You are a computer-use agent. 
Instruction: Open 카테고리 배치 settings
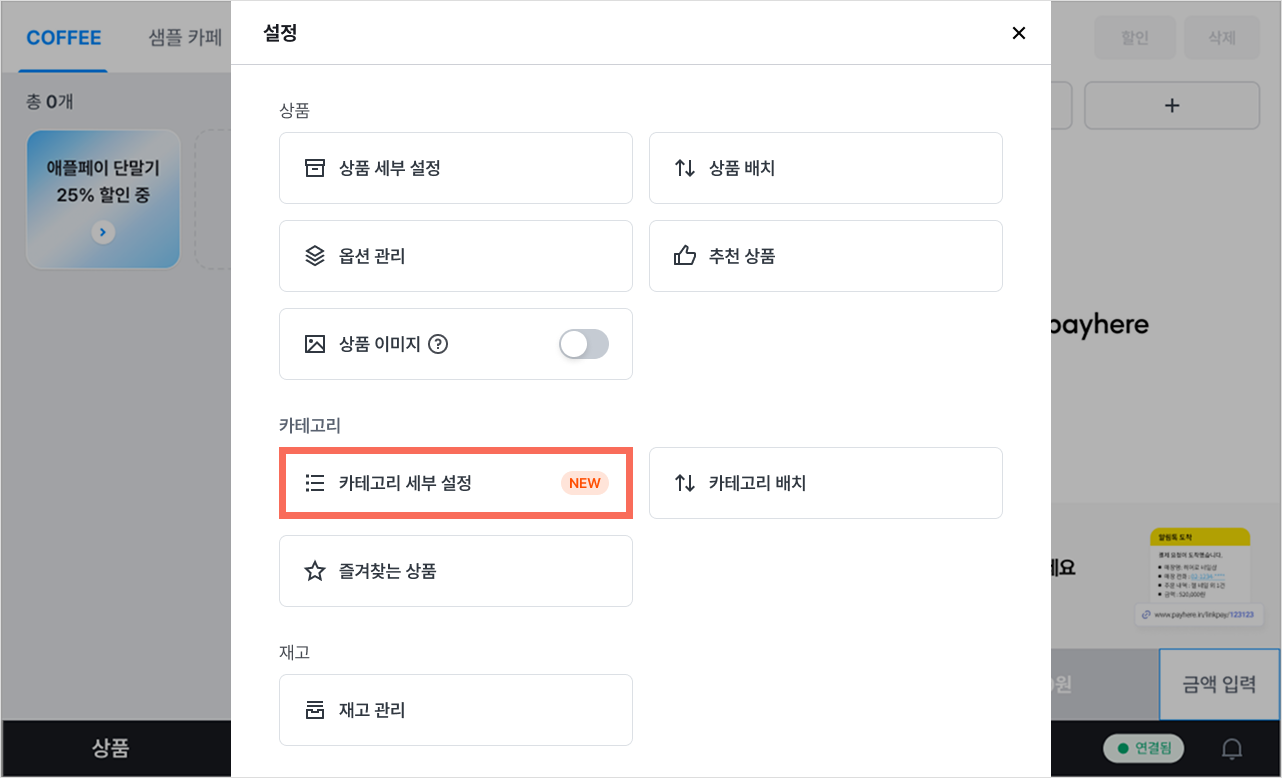coord(826,483)
